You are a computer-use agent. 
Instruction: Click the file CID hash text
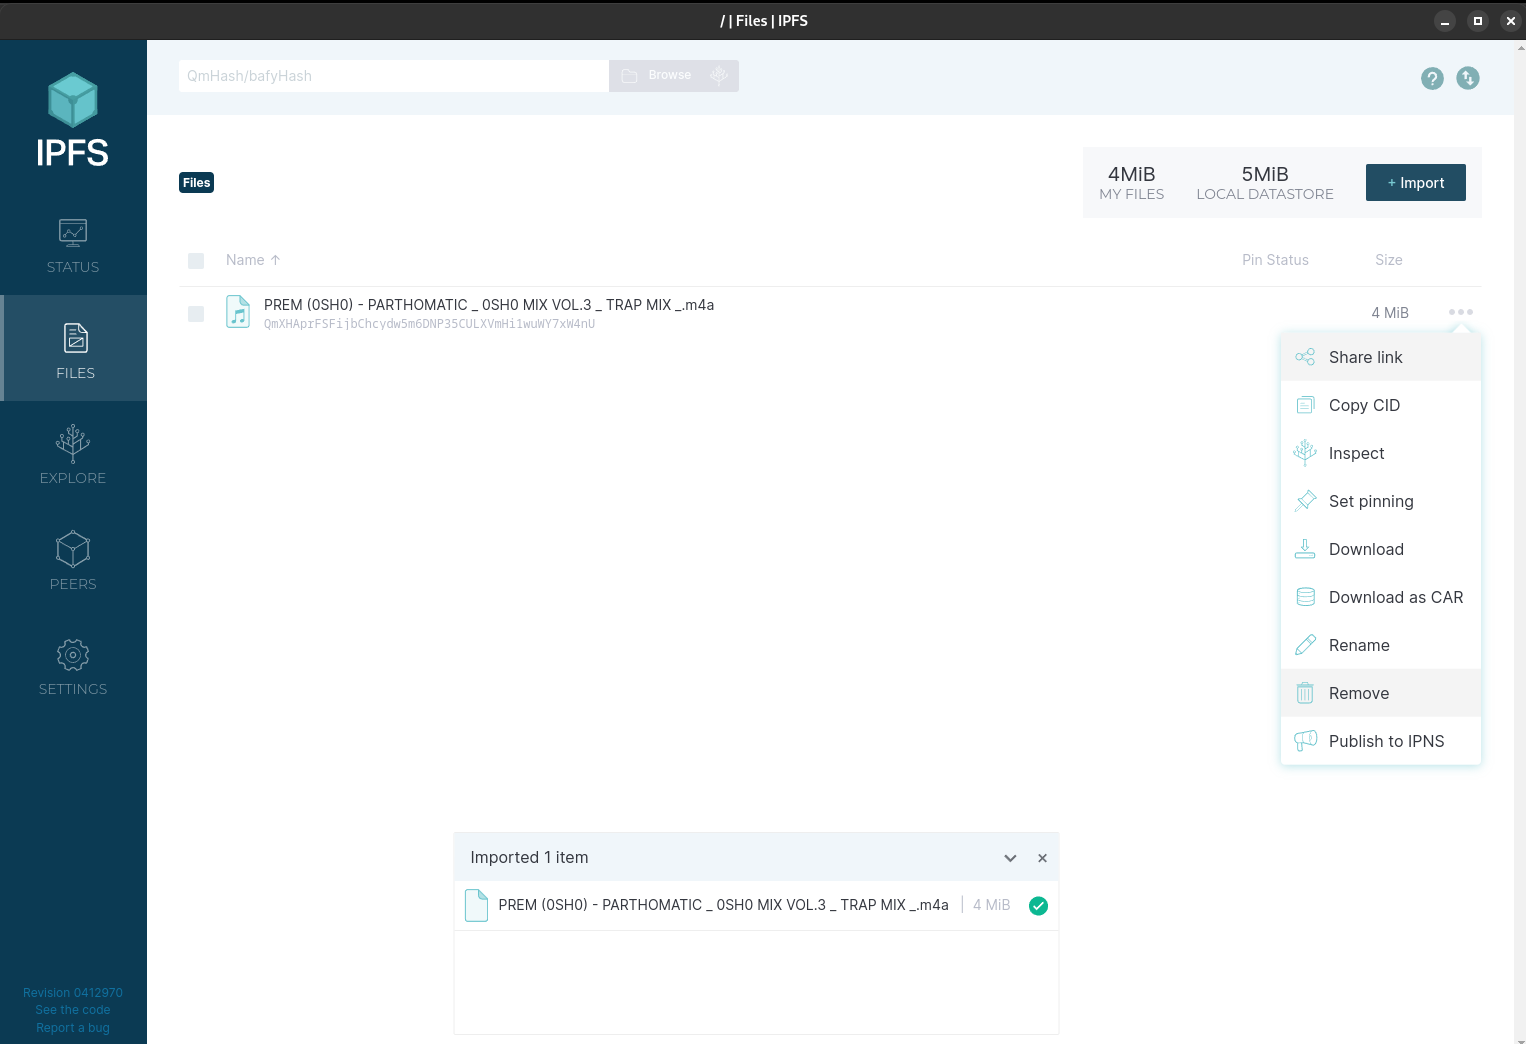(429, 324)
